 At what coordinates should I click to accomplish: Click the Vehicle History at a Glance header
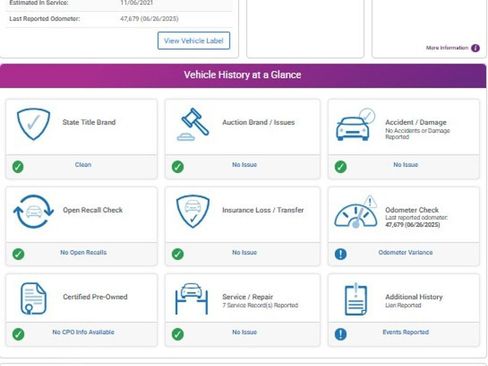tap(243, 75)
